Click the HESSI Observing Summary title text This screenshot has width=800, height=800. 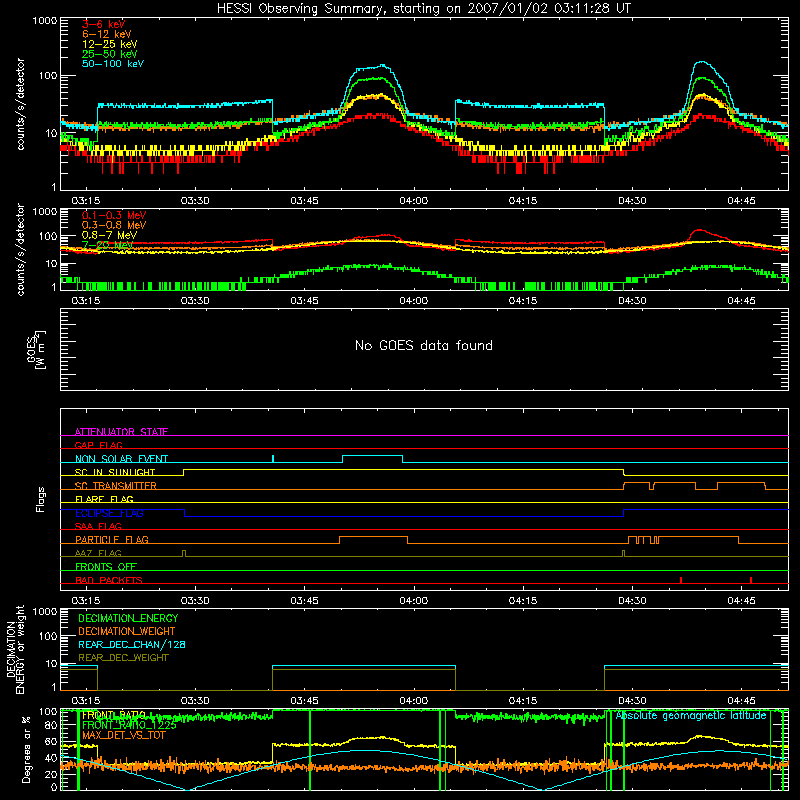(424, 8)
